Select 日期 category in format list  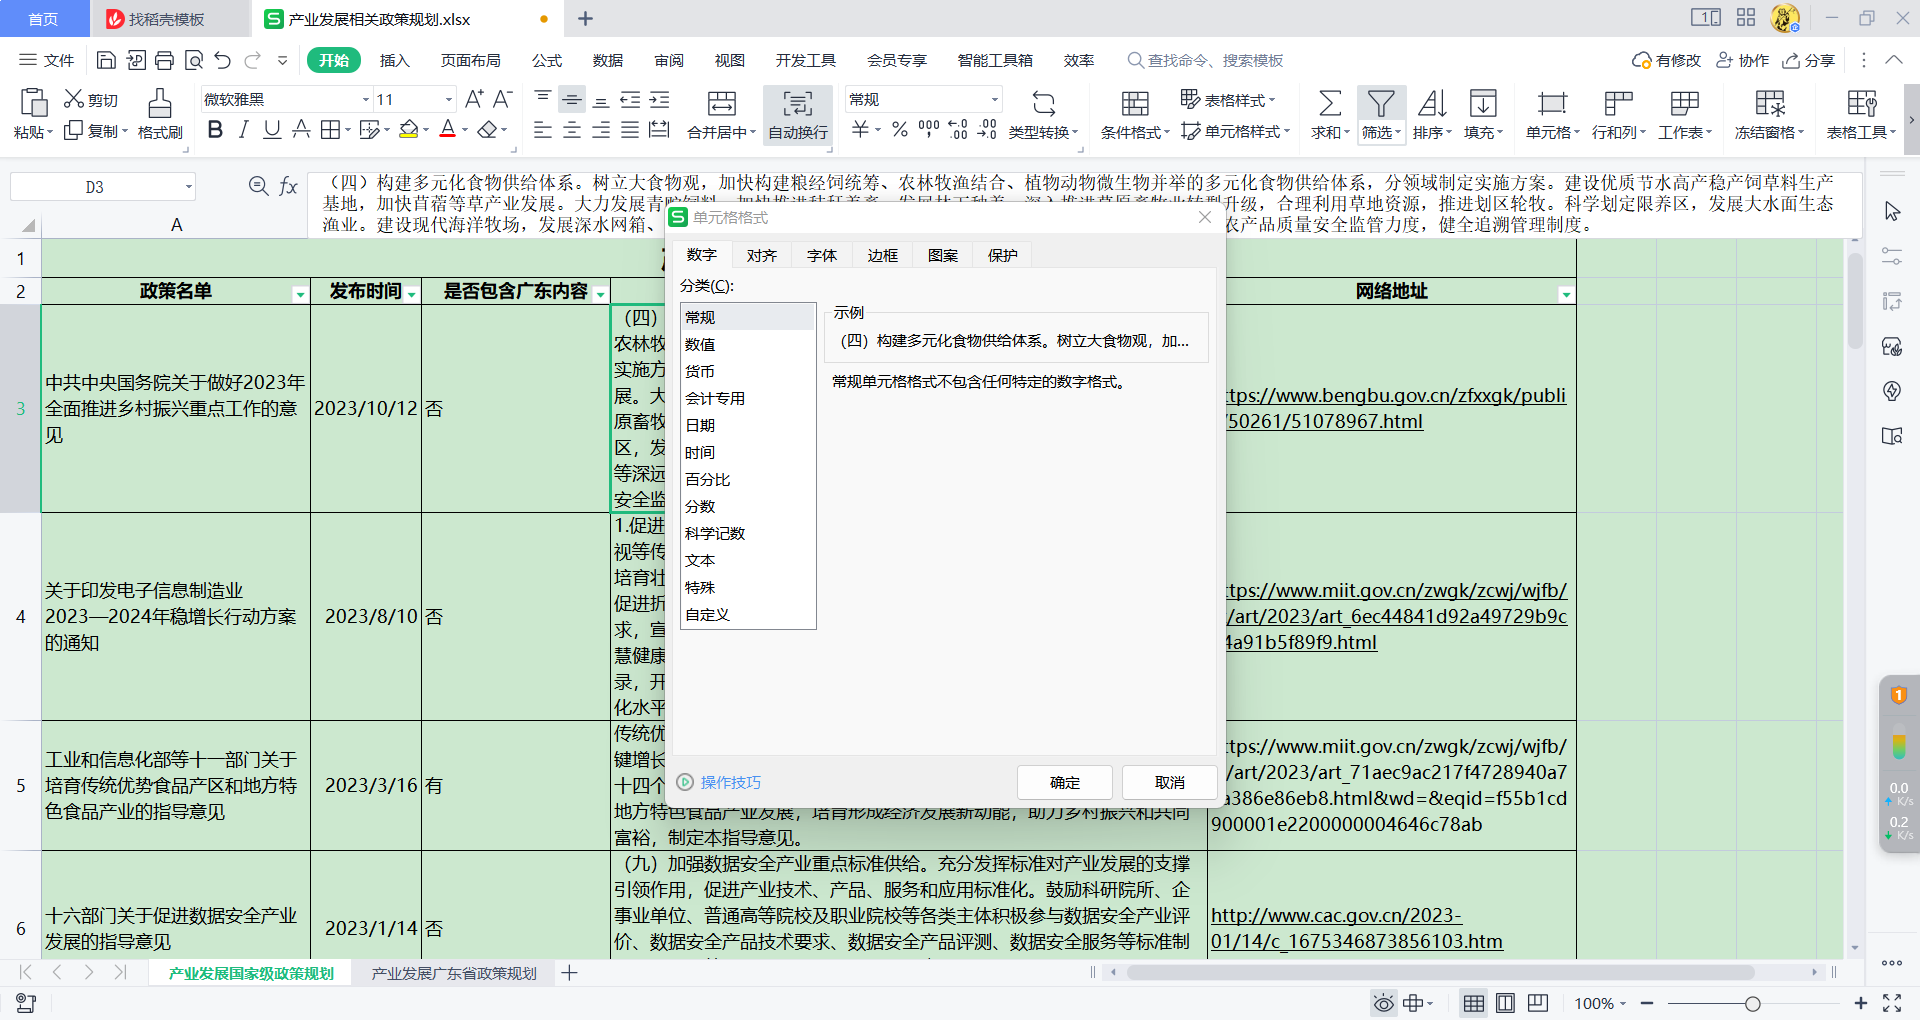click(748, 425)
